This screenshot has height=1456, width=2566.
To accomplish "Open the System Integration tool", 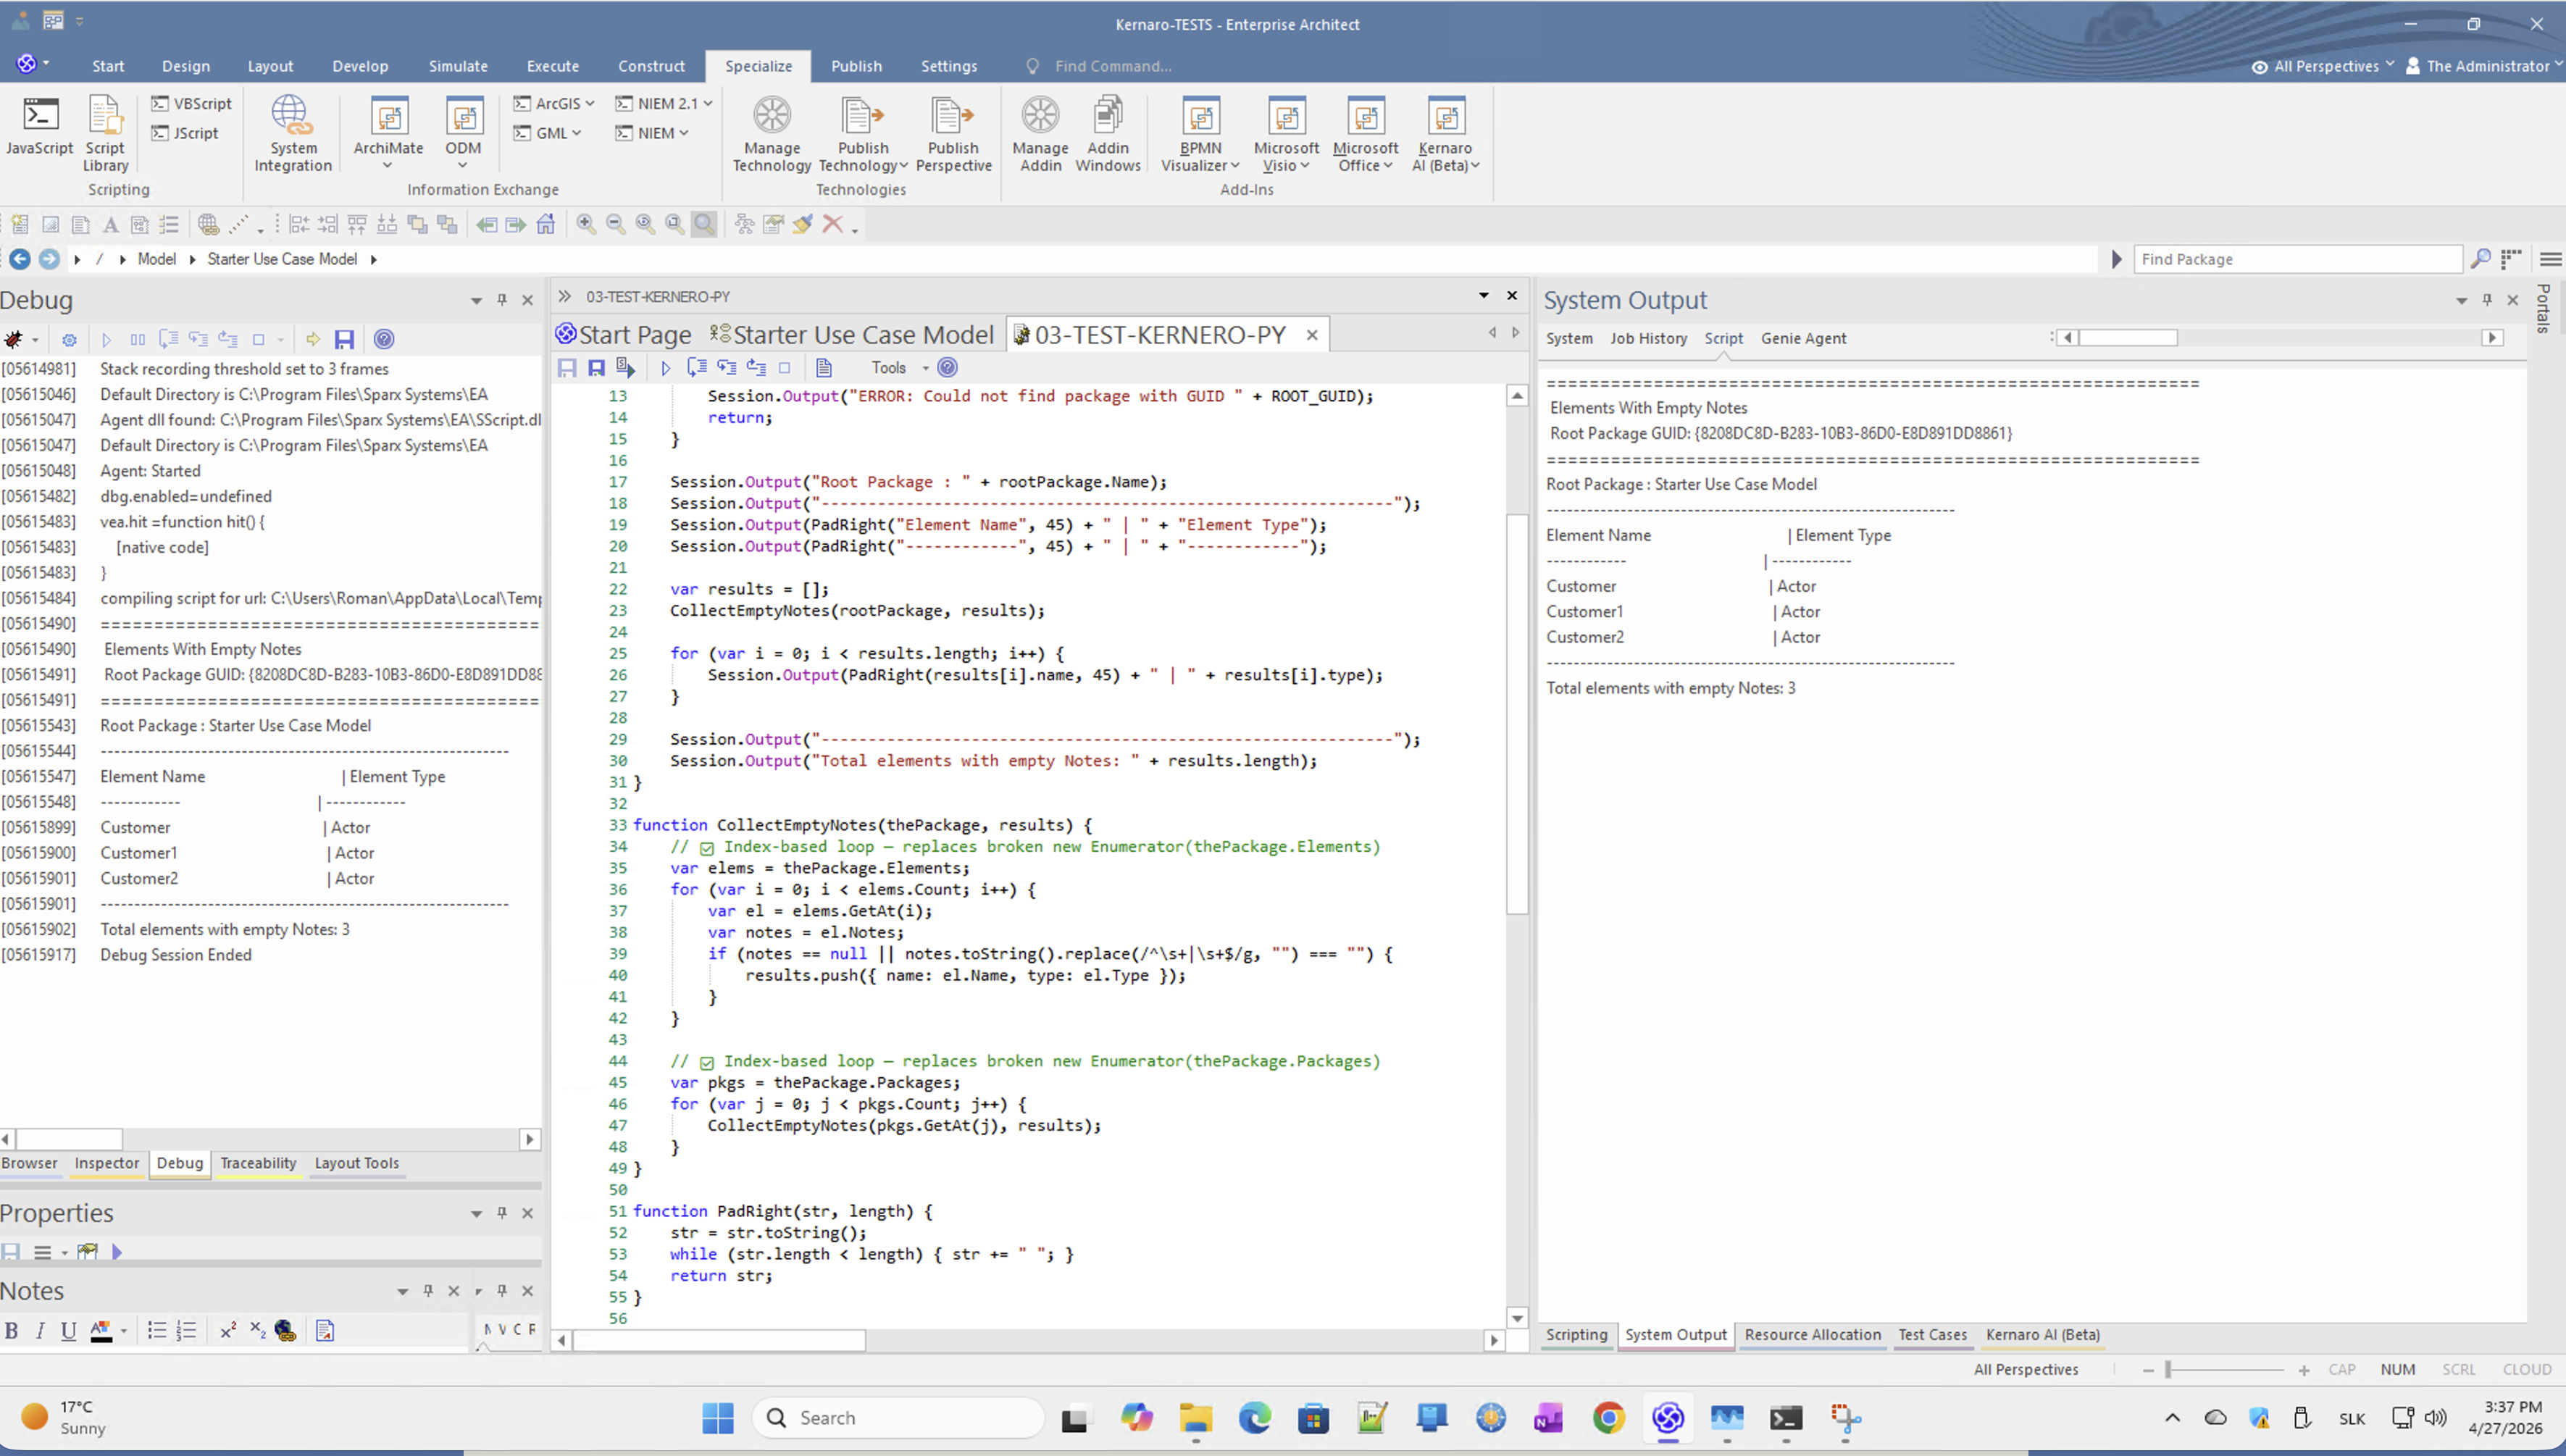I will pos(292,134).
